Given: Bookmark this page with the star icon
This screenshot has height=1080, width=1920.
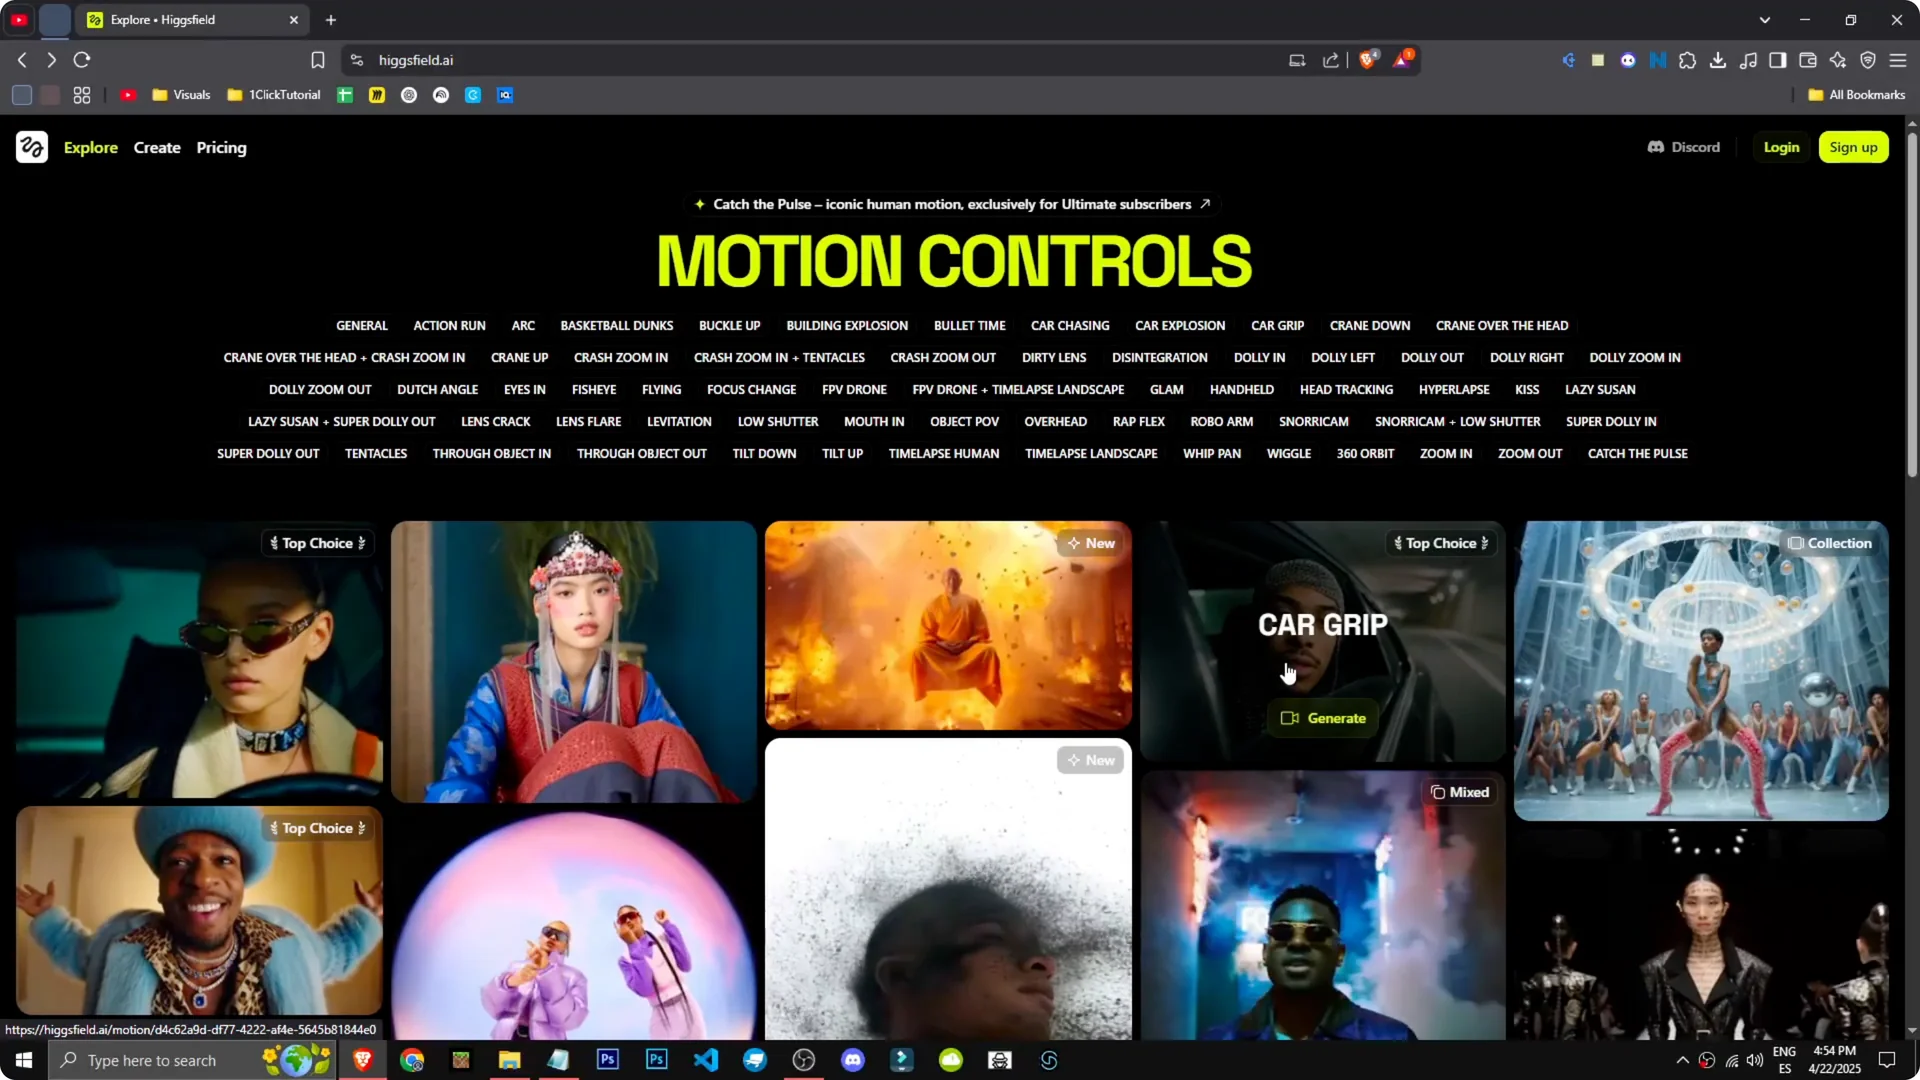Looking at the screenshot, I should coord(318,60).
